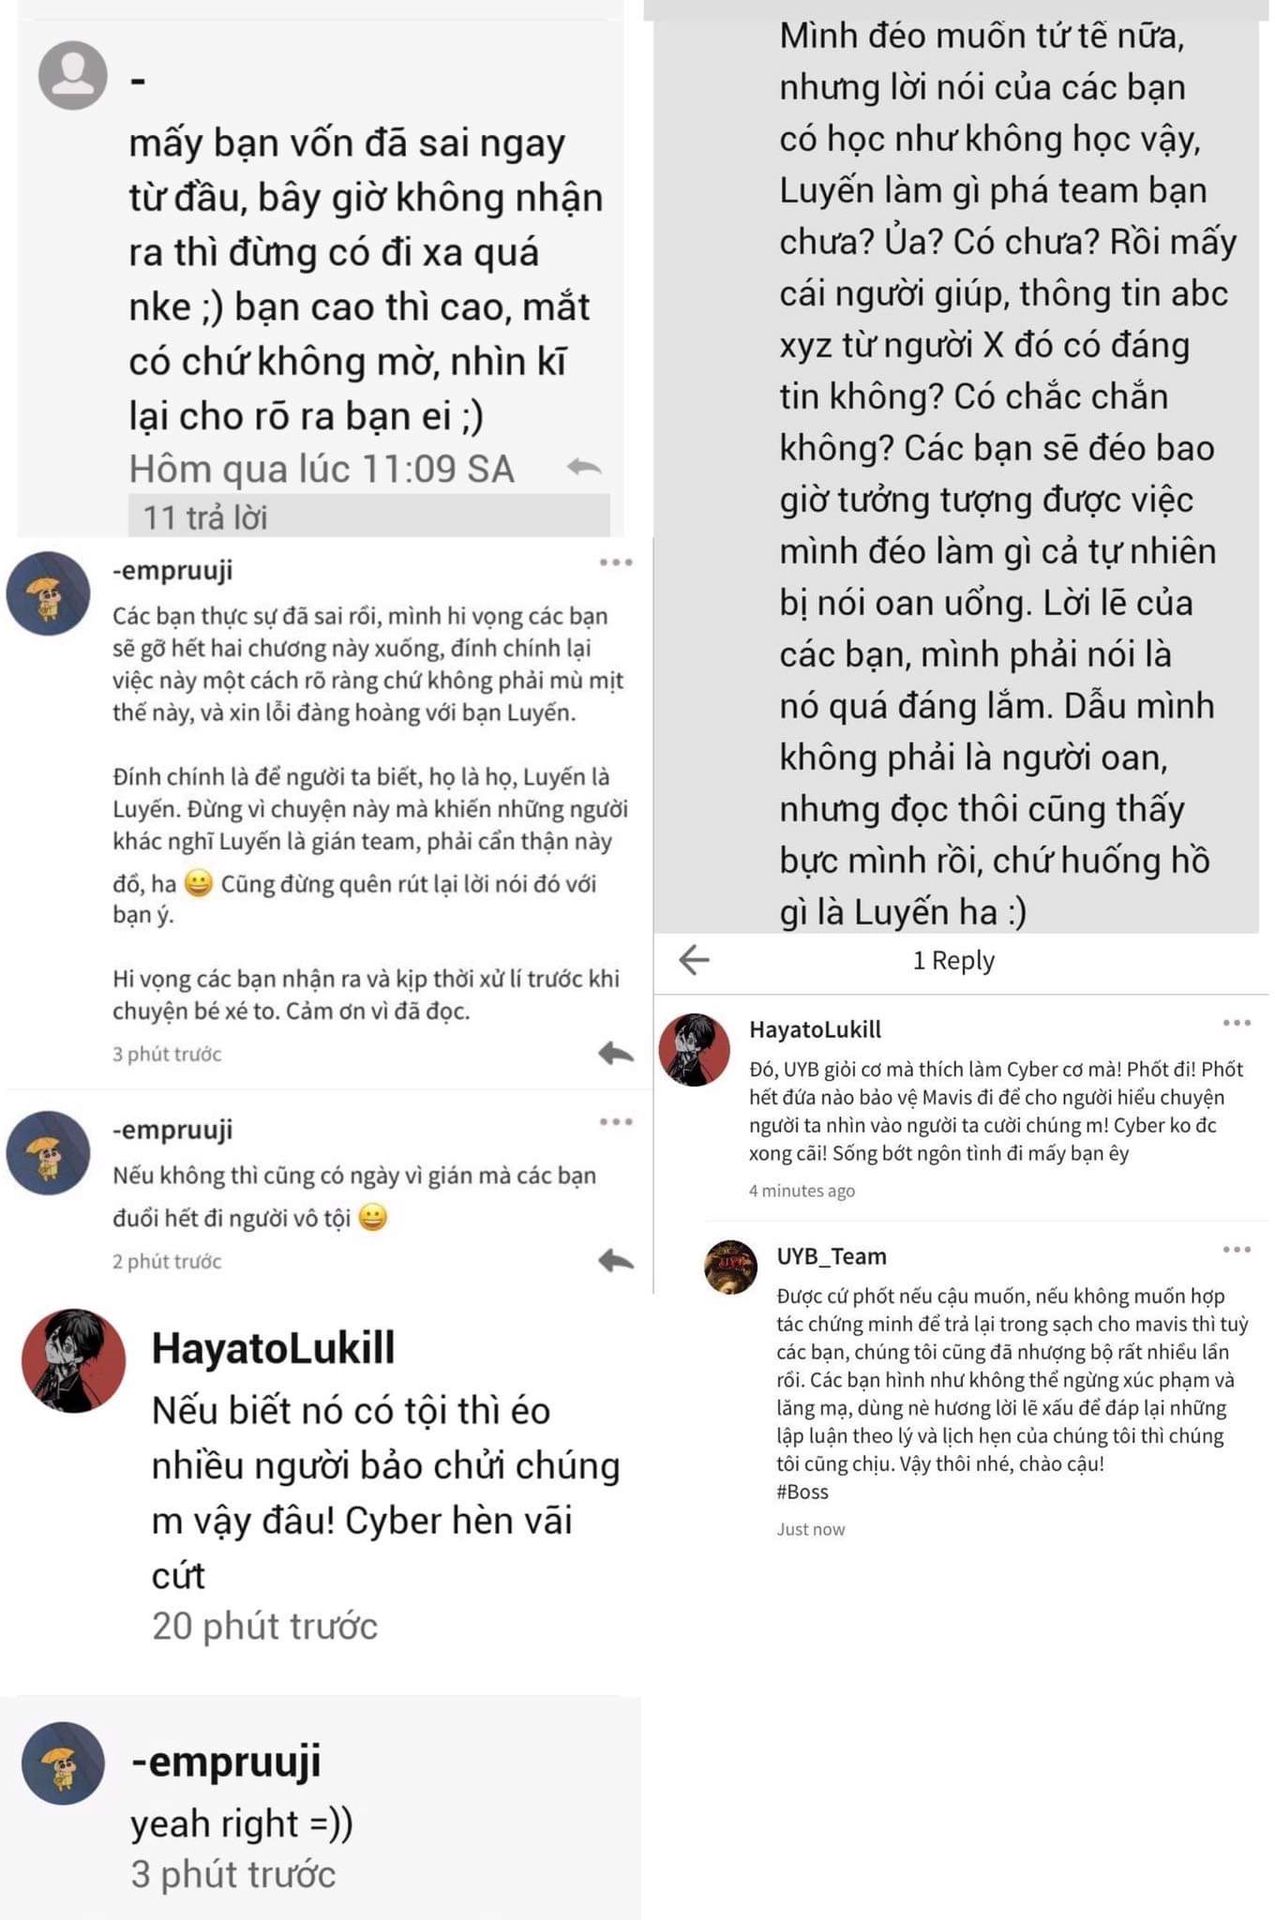Click the username "HayatoLukill" in the reply thread
Viewport: 1275px width, 1920px height.
pos(815,1029)
